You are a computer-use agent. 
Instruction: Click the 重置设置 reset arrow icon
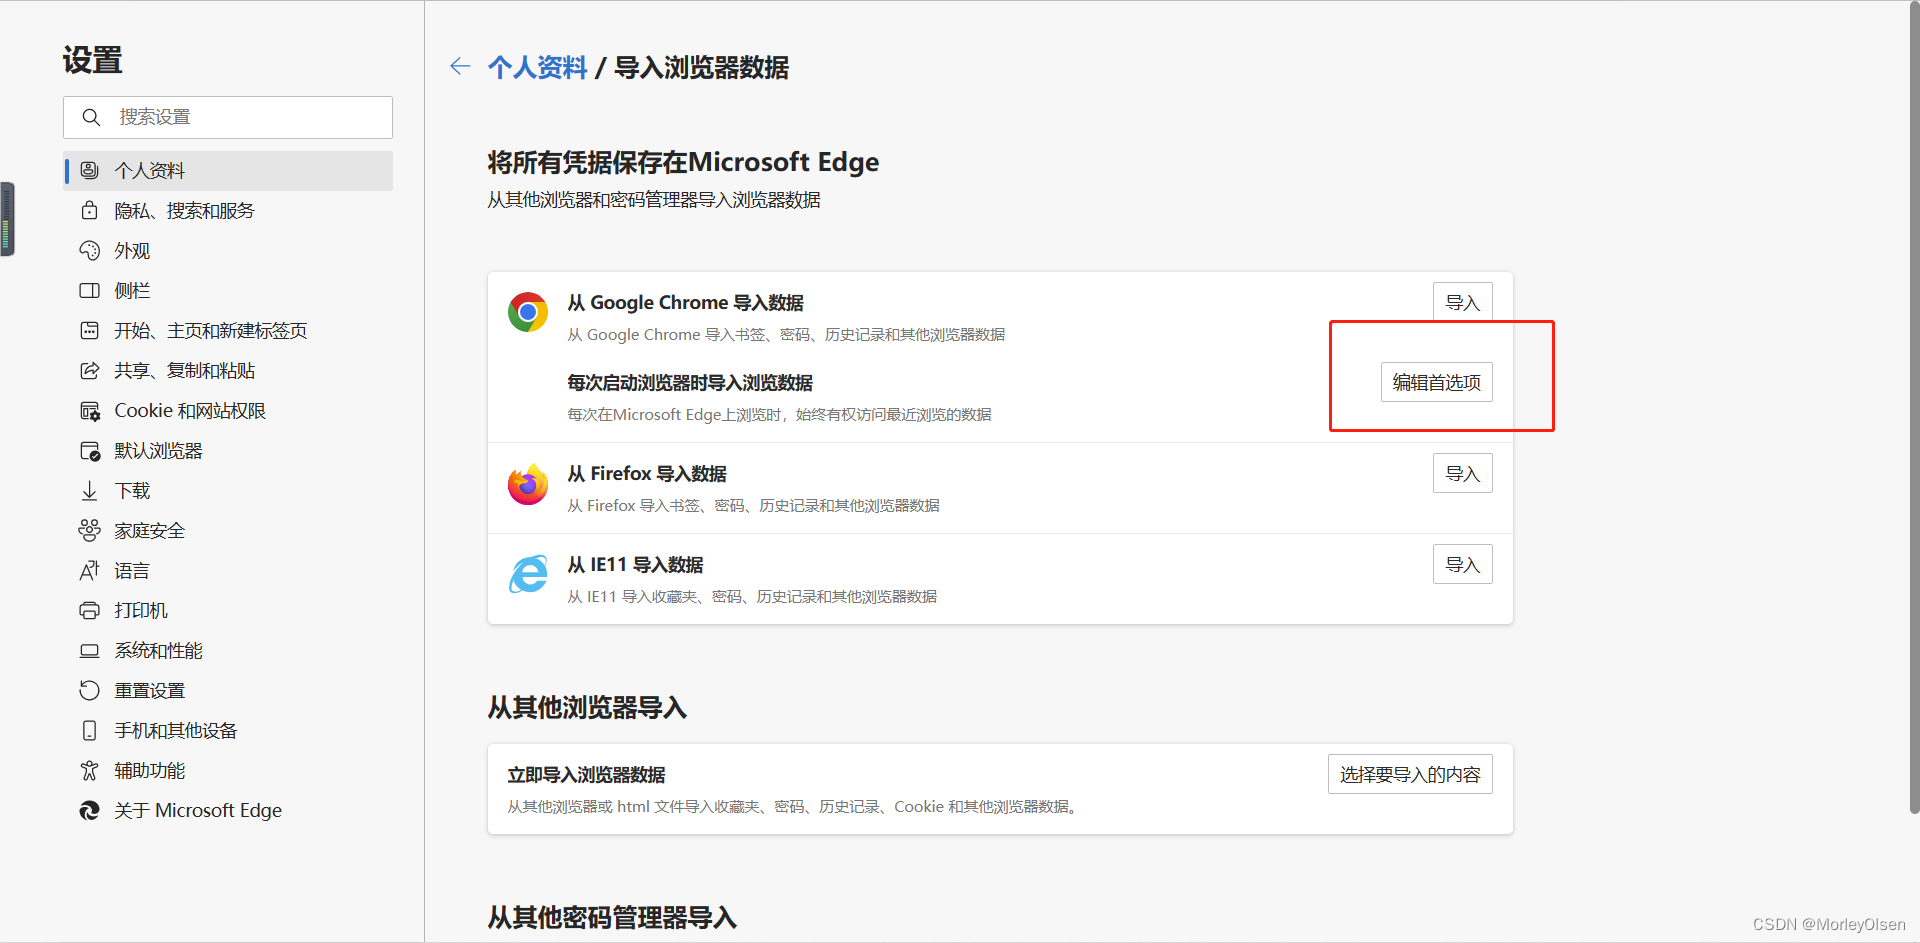pyautogui.click(x=89, y=690)
